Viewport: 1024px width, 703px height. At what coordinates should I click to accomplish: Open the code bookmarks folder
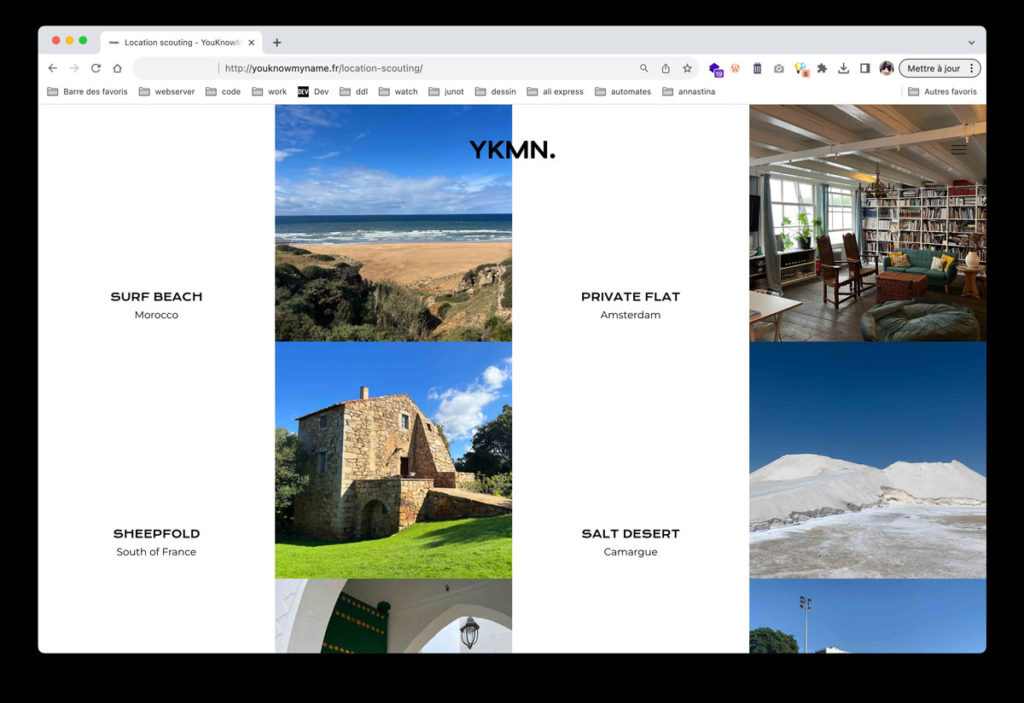223,91
